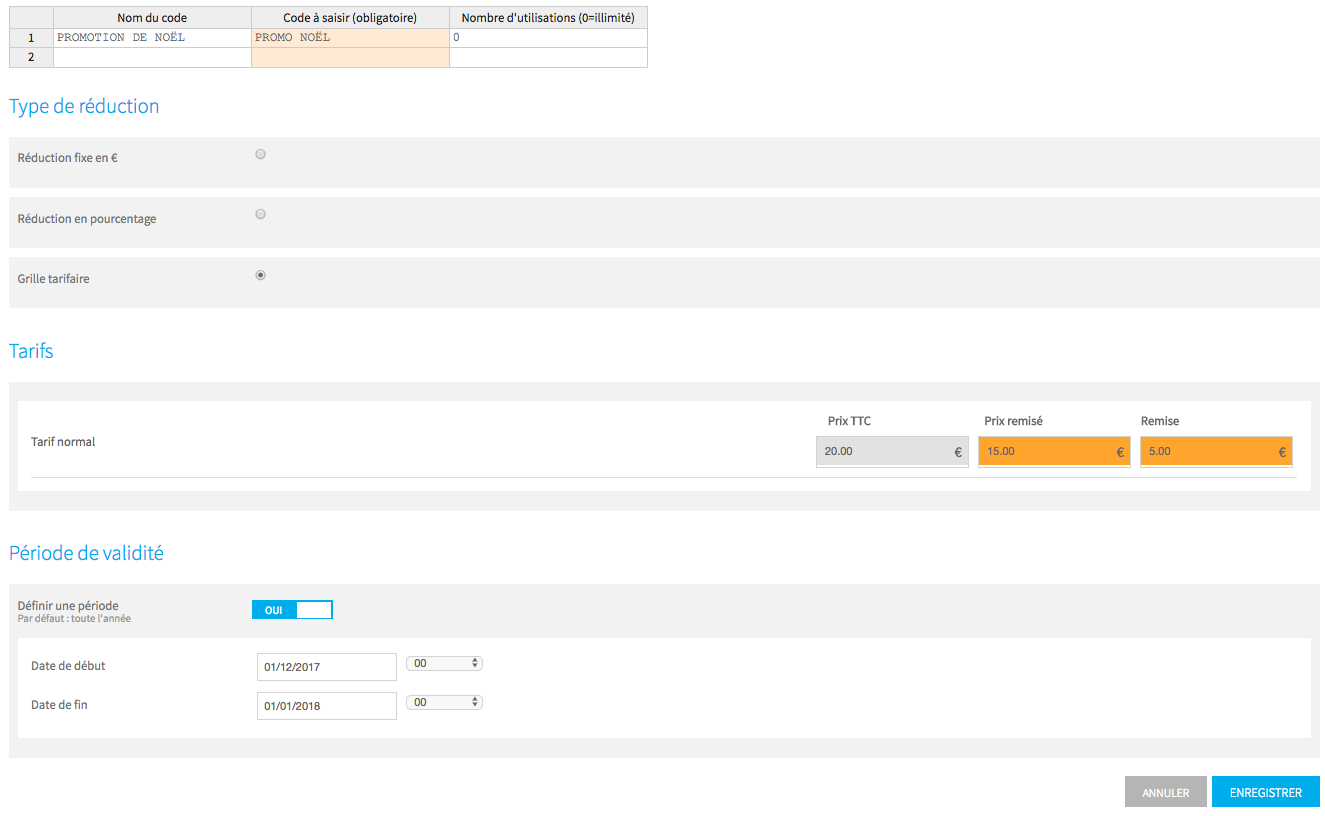The image size is (1325, 816).
Task: Click the empty 'Nom du code' cell in row 2
Action: point(152,58)
